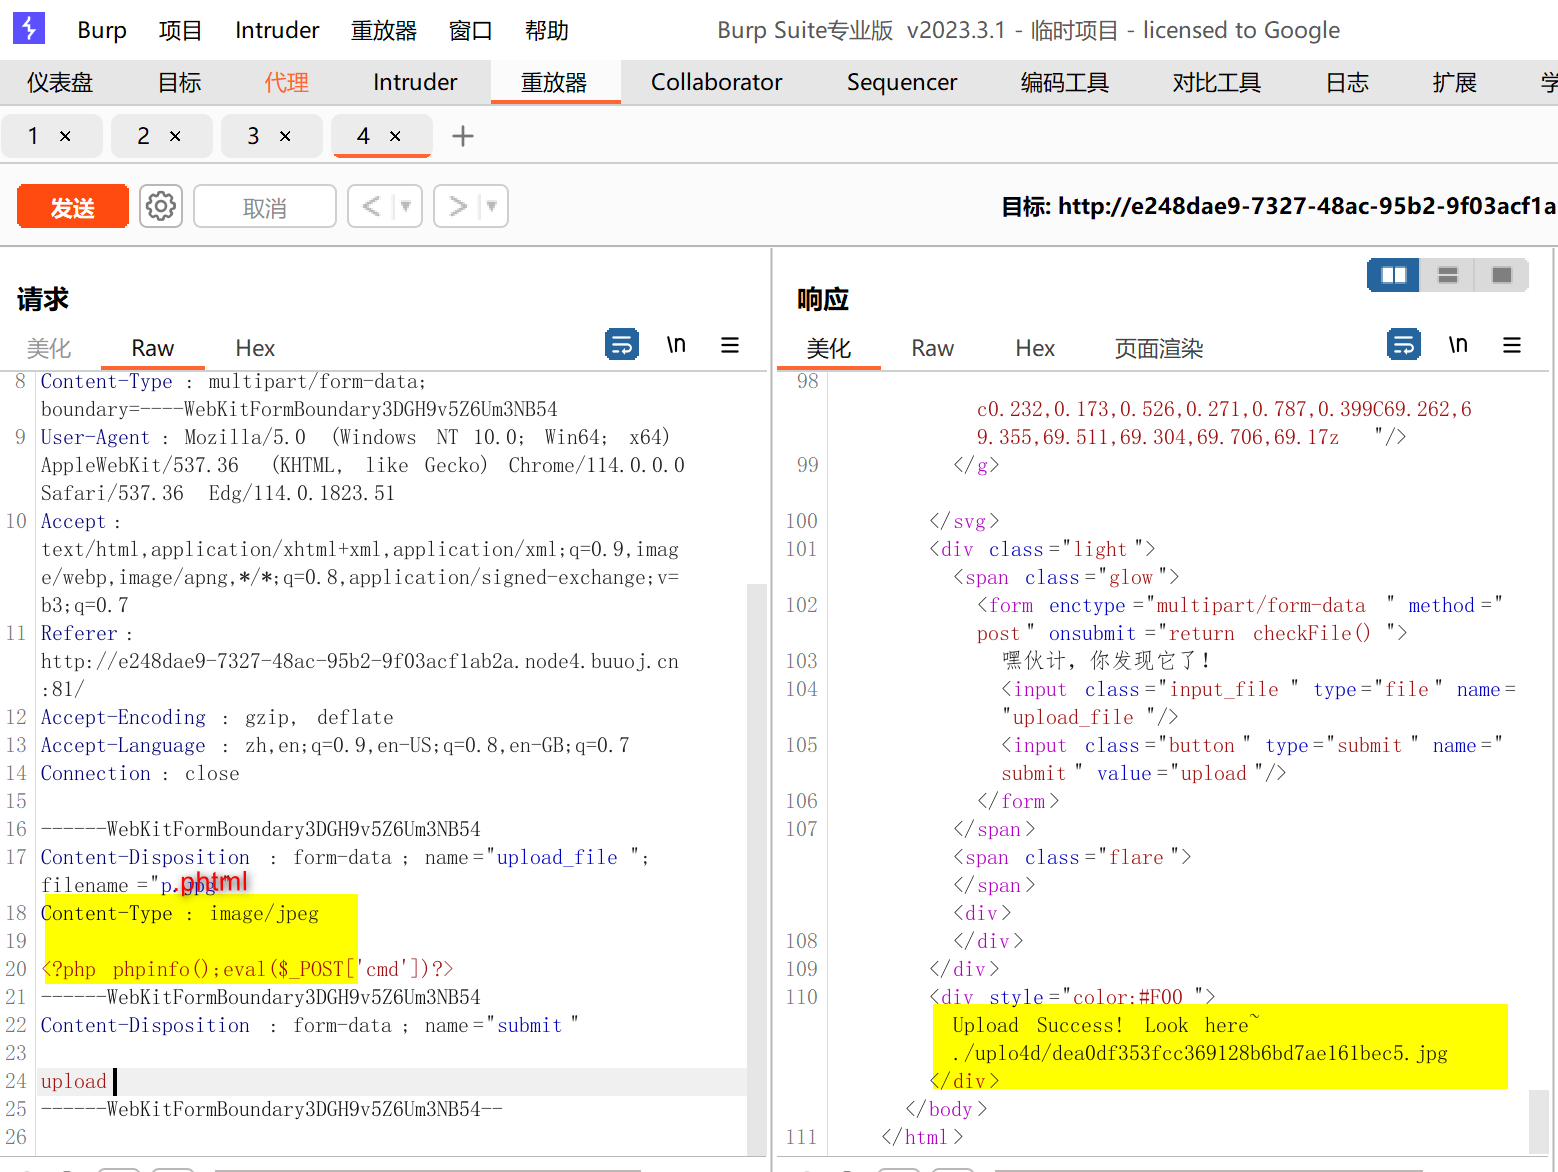Viewport: 1558px width, 1172px height.
Task: Click the 嘿伙计，你发现它了！ response text
Action: pos(1108,661)
